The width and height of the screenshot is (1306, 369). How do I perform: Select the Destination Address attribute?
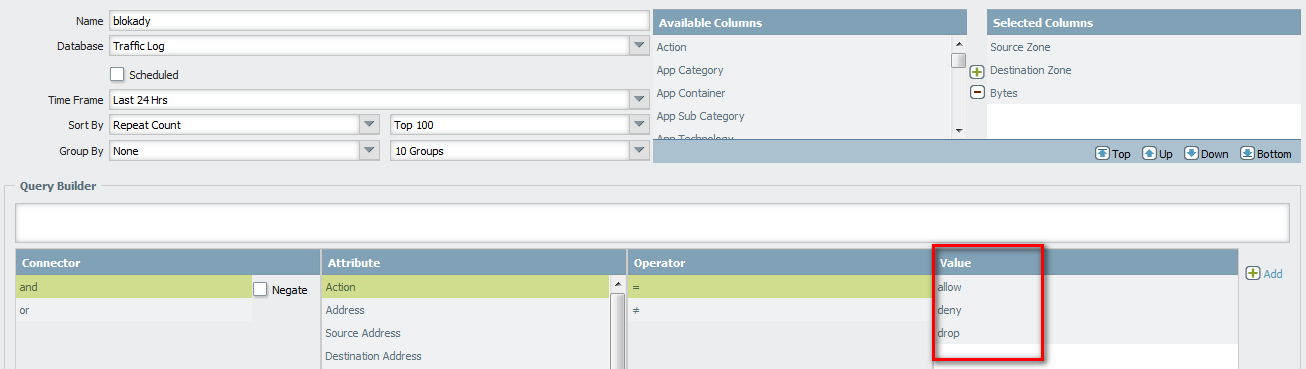465,356
